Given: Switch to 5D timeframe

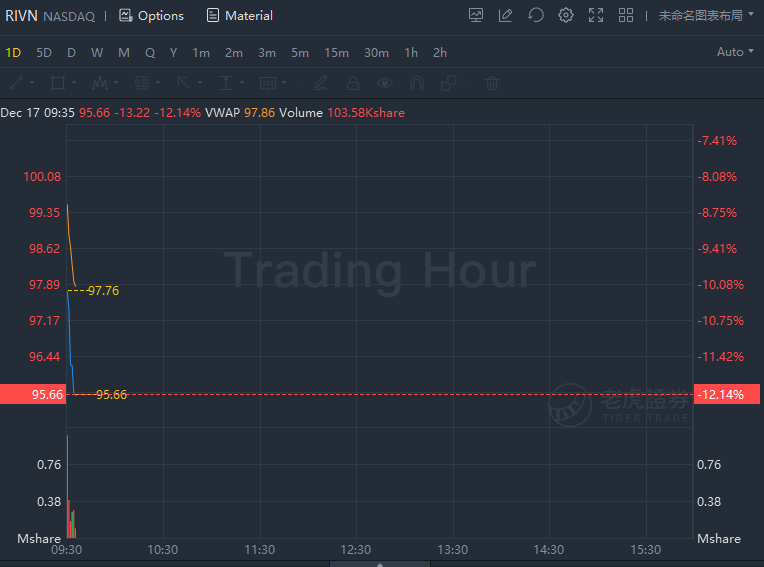Looking at the screenshot, I should point(44,53).
